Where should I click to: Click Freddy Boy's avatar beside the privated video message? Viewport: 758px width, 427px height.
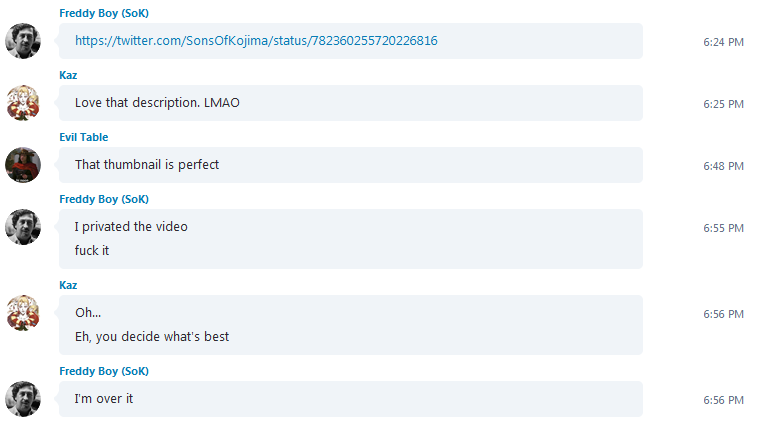23,227
